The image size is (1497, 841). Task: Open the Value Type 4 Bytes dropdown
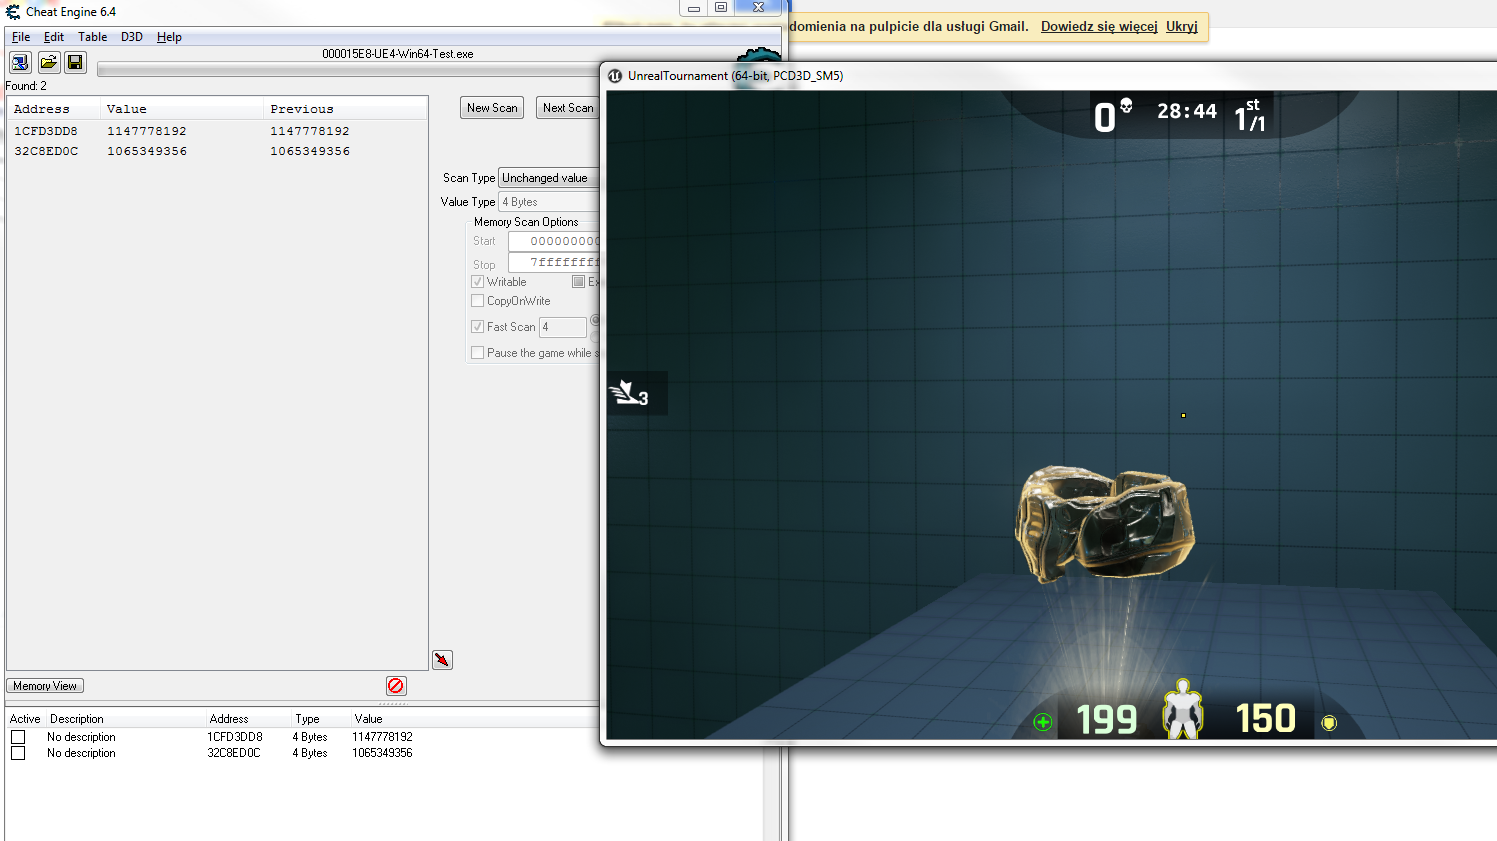point(548,202)
